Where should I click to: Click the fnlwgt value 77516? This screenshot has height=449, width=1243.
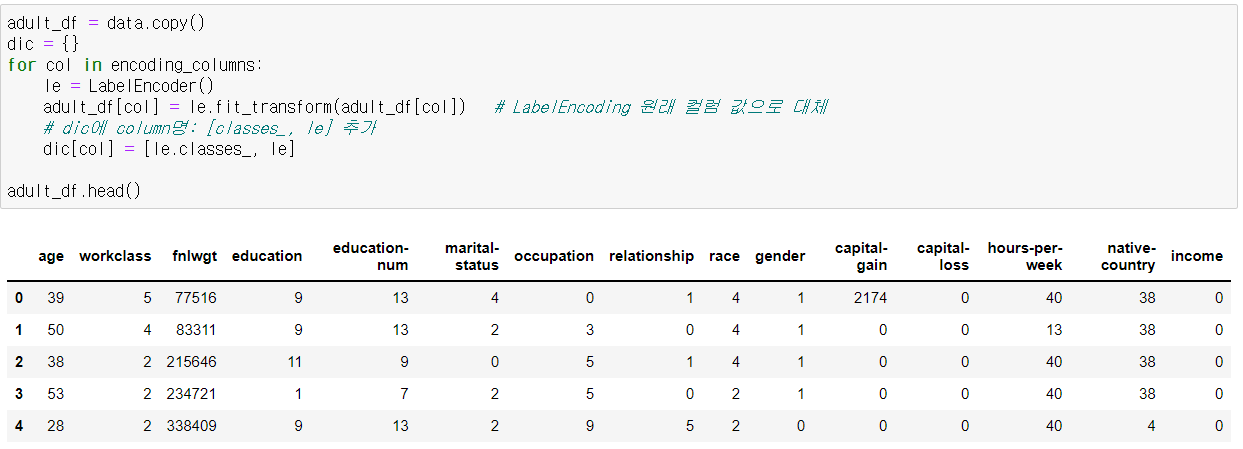195,298
